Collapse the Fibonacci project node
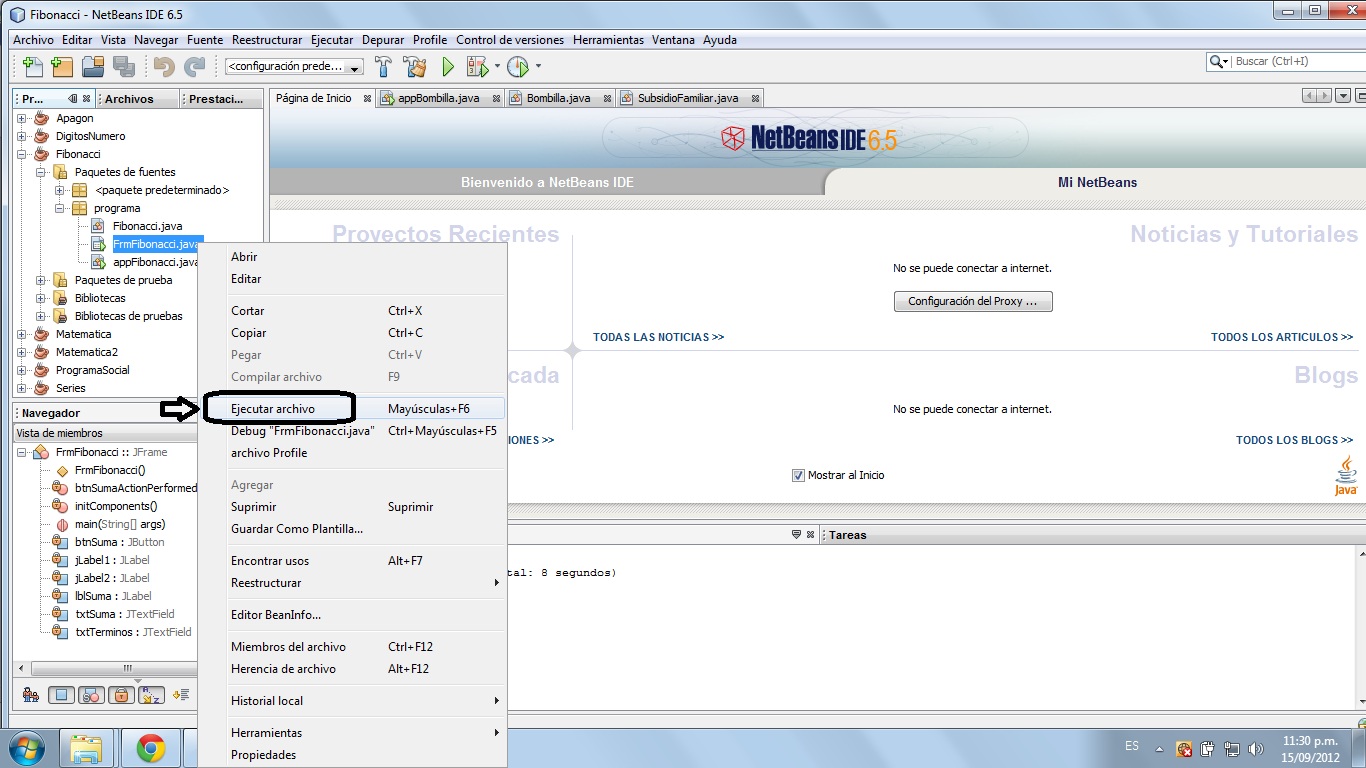Viewport: 1366px width, 768px height. (19, 154)
